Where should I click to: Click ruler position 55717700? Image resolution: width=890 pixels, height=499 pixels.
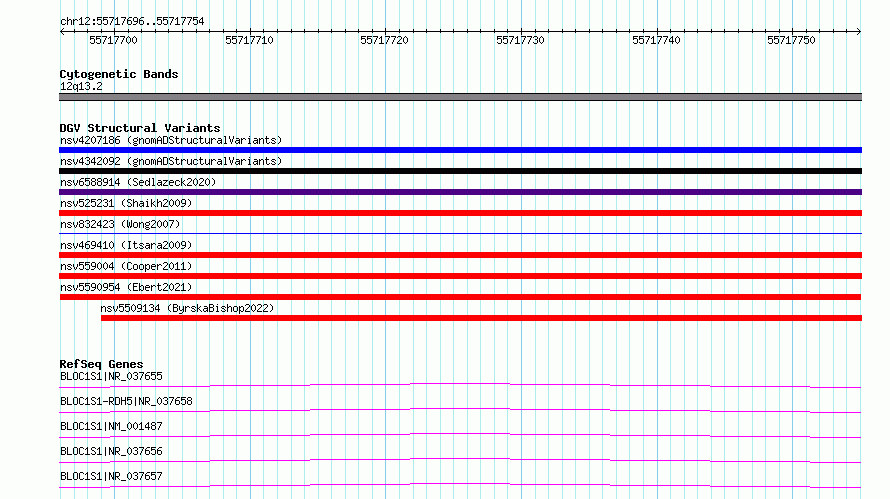[114, 40]
